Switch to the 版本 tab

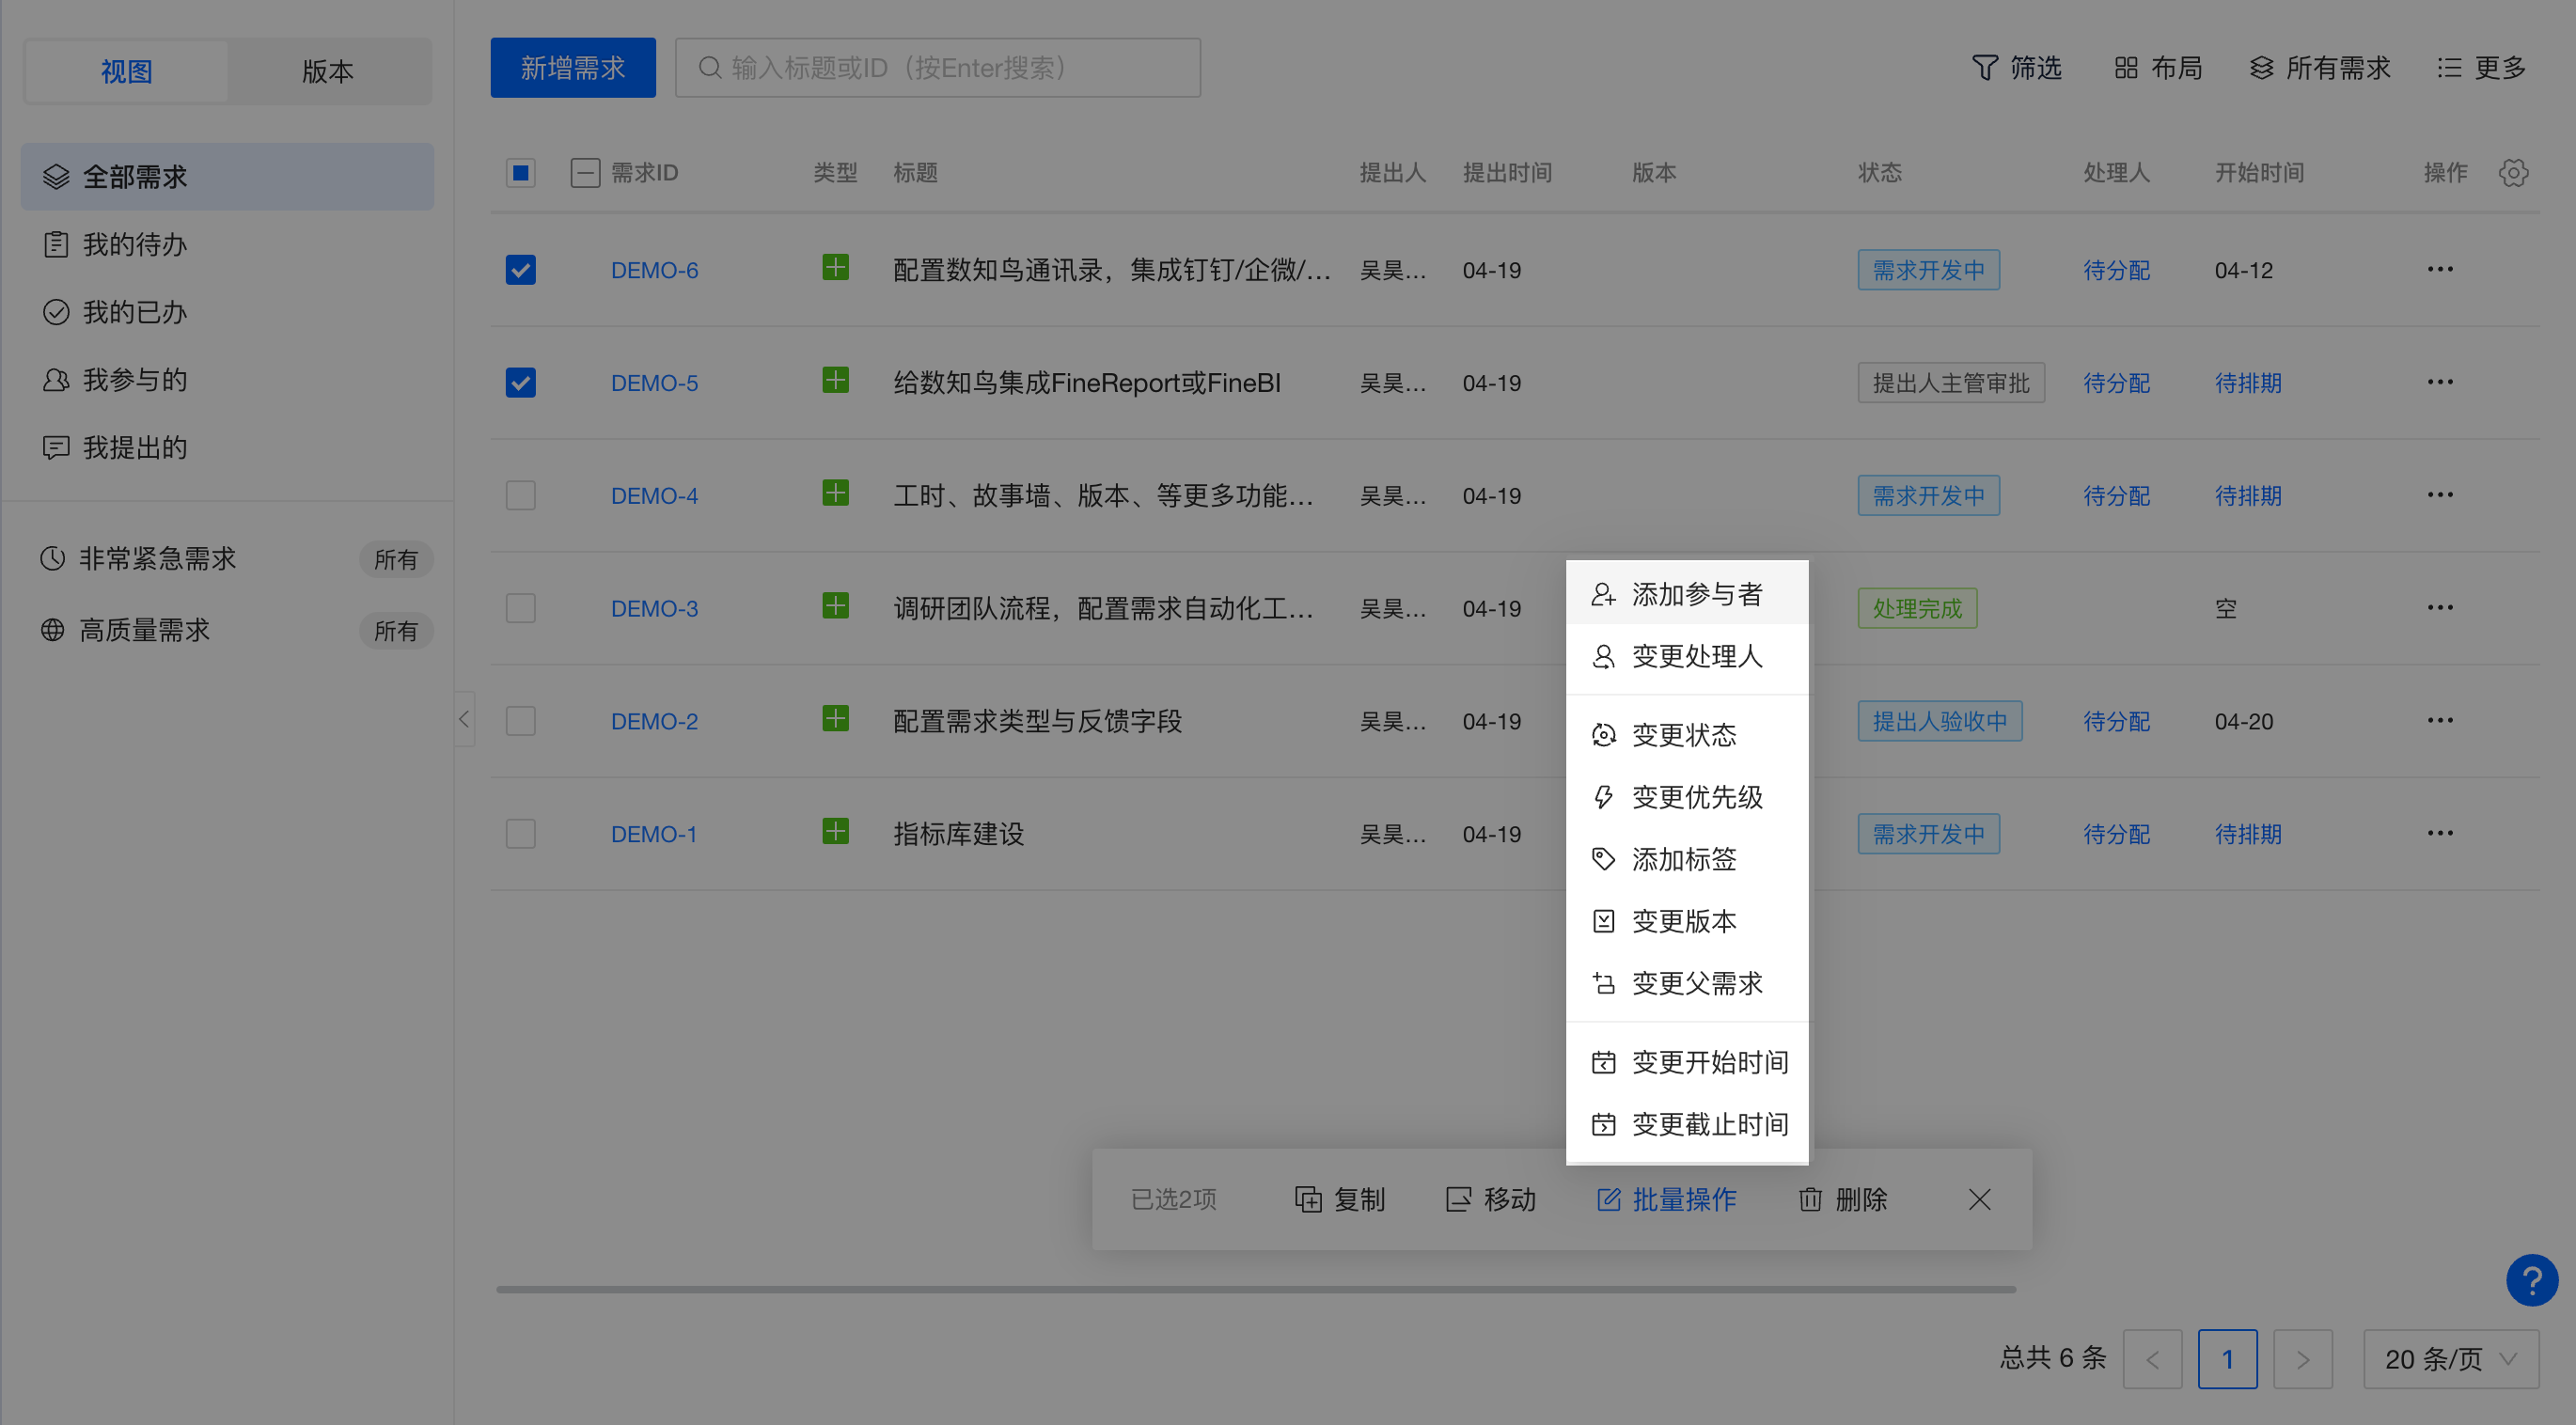click(x=328, y=71)
